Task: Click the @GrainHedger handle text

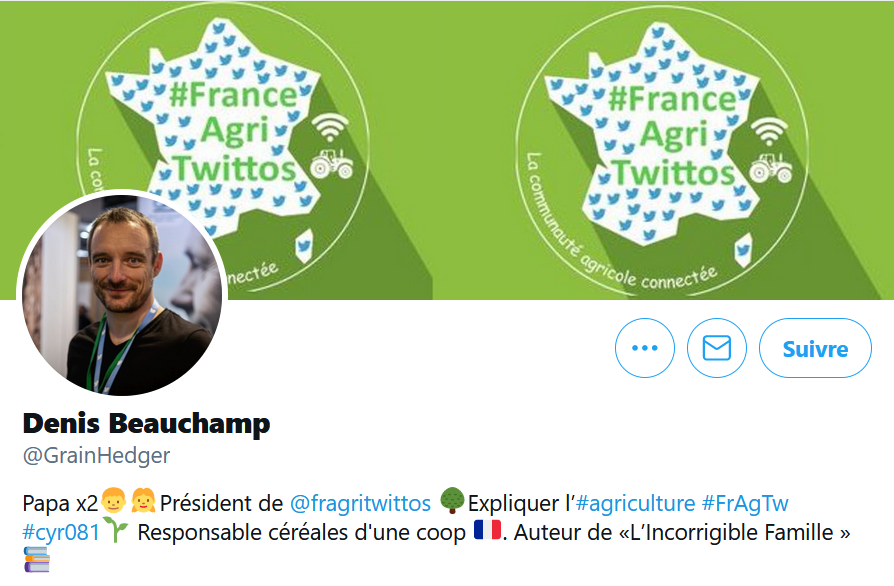Action: click(x=96, y=455)
